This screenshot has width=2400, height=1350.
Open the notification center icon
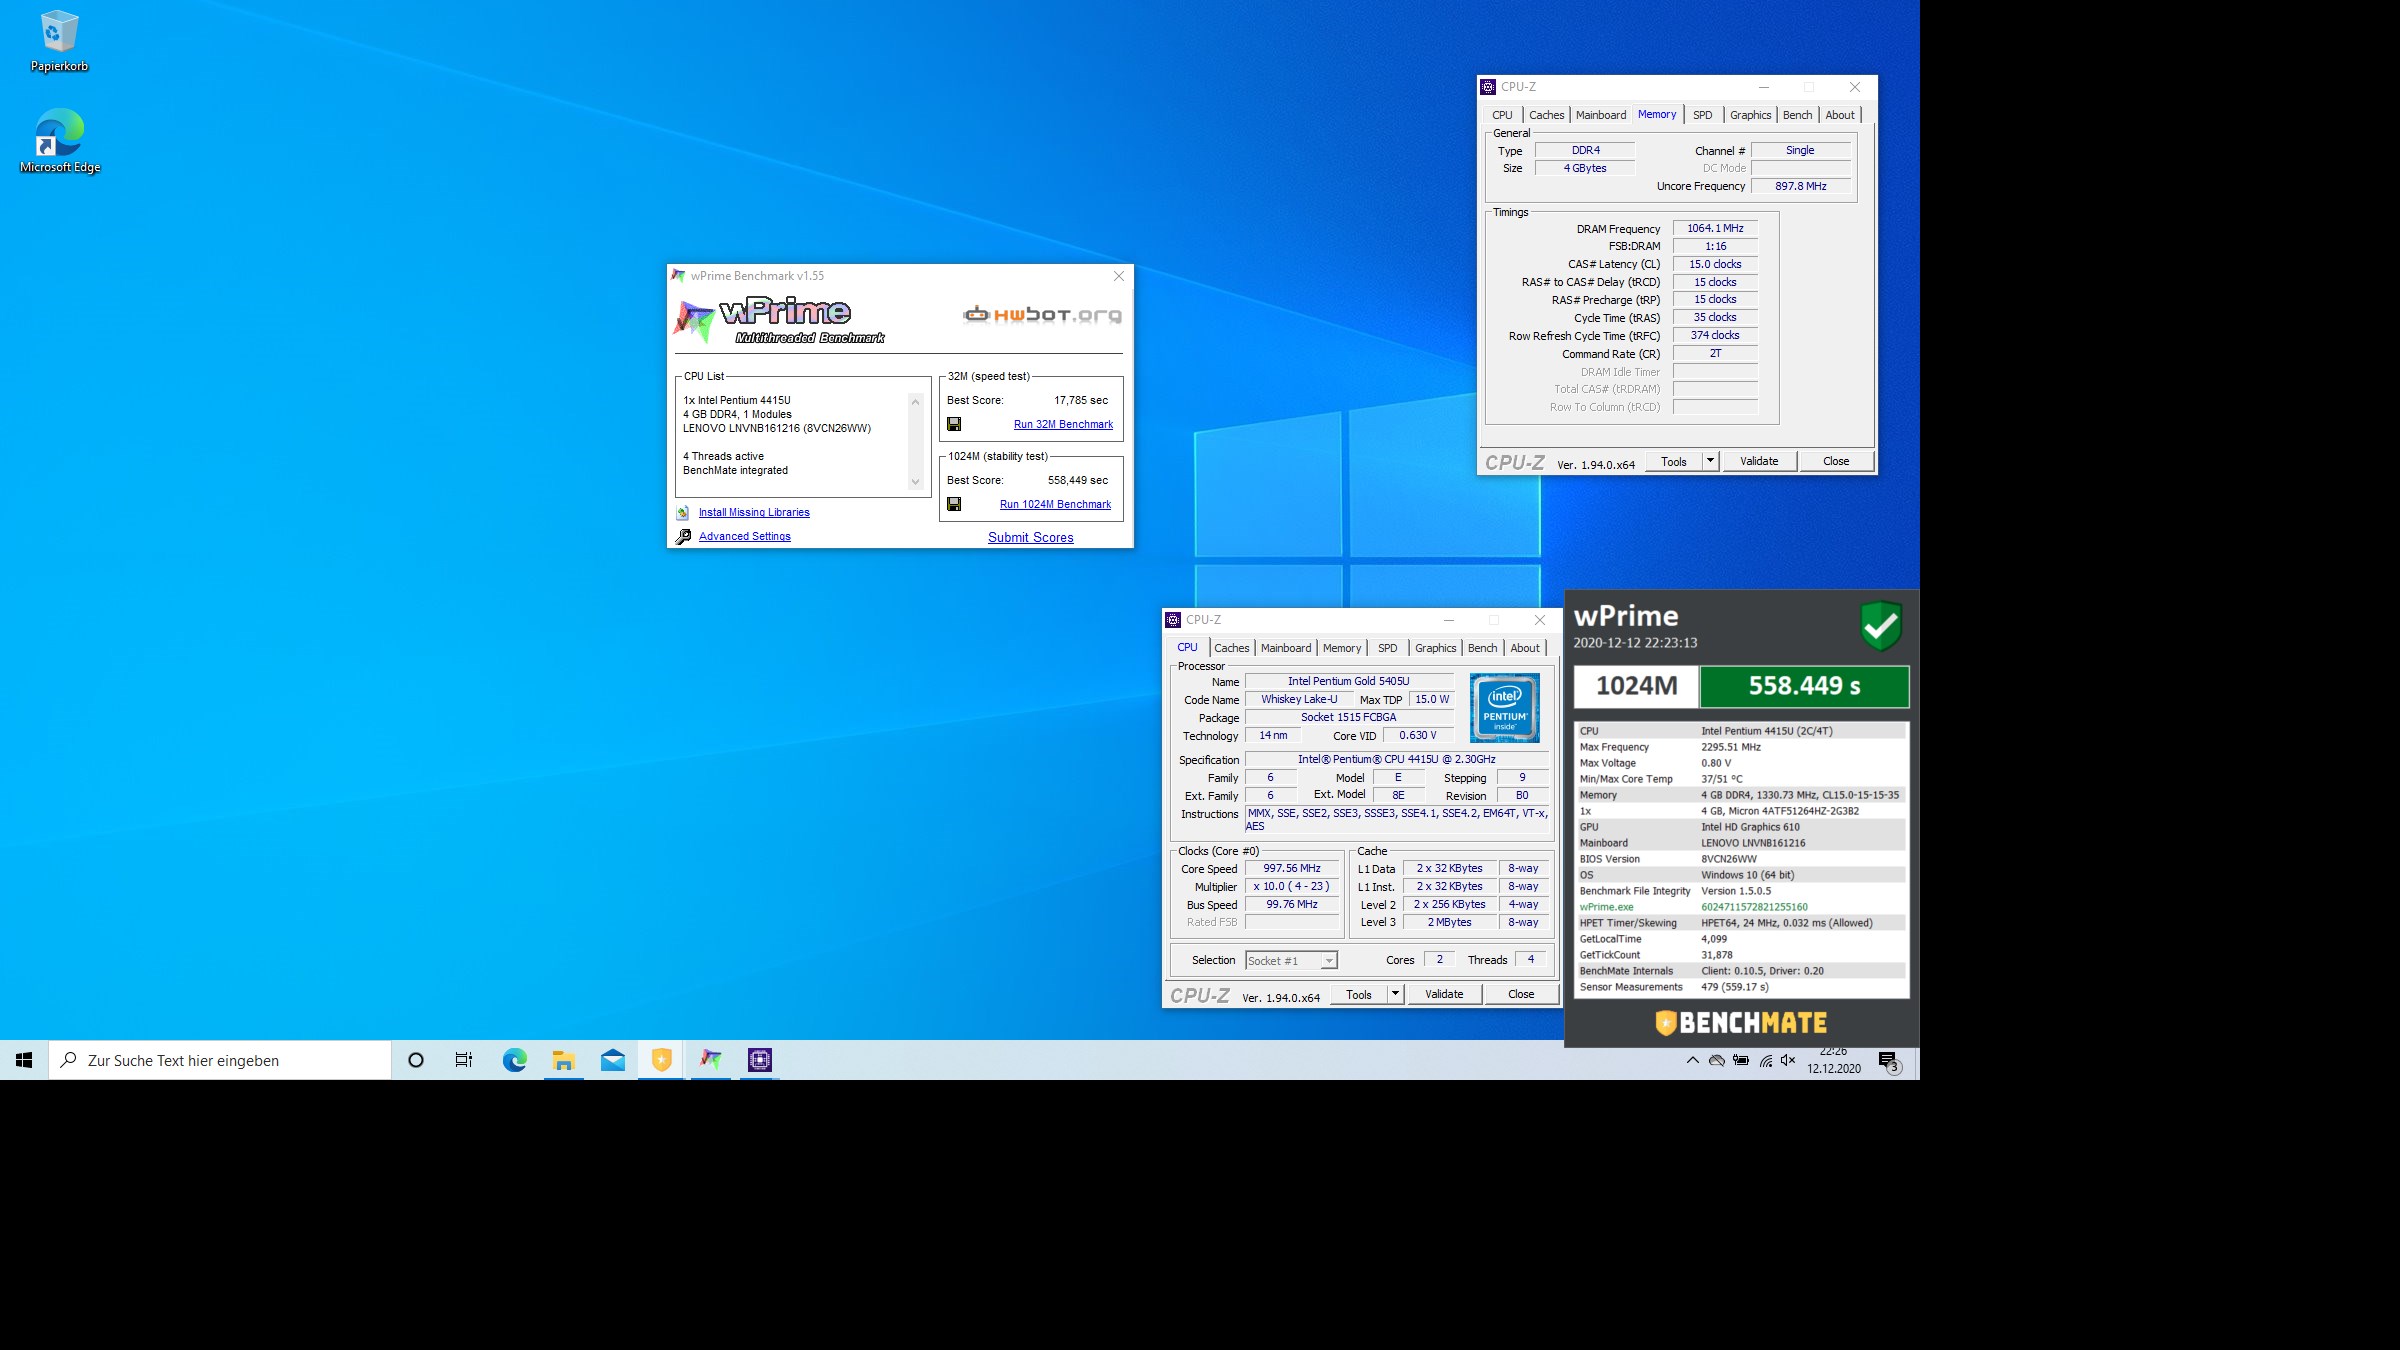pos(1889,1061)
